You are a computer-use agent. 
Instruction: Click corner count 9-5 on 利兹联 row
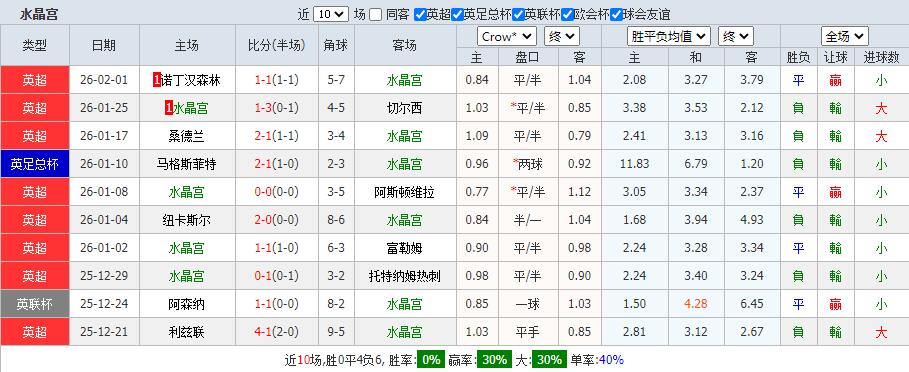336,333
